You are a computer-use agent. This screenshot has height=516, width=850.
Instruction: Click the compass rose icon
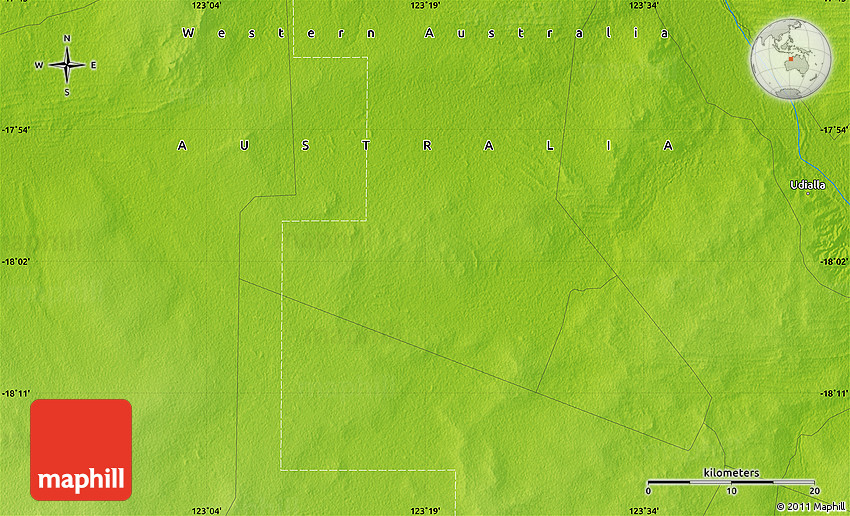coord(67,65)
